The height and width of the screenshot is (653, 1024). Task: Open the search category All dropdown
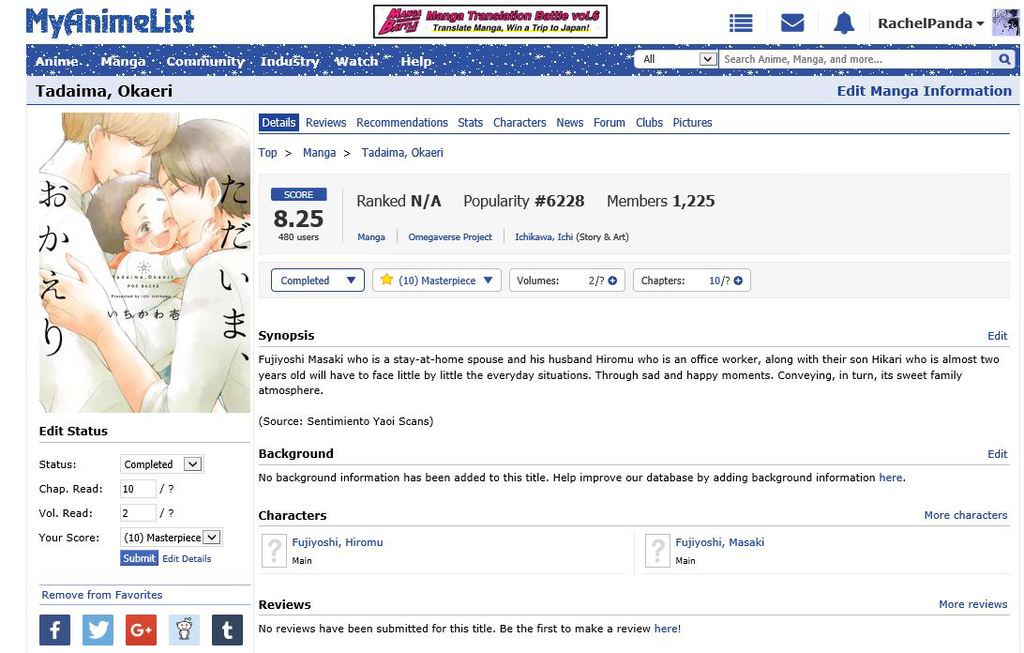678,60
